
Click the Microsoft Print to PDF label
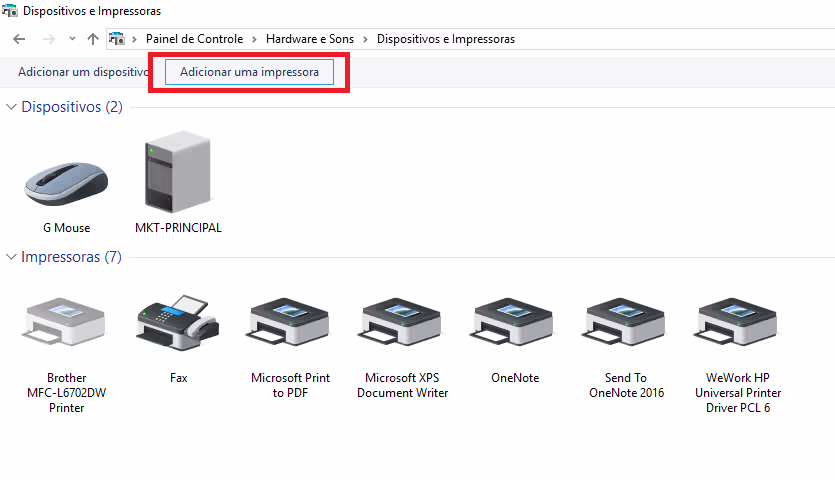click(x=290, y=385)
